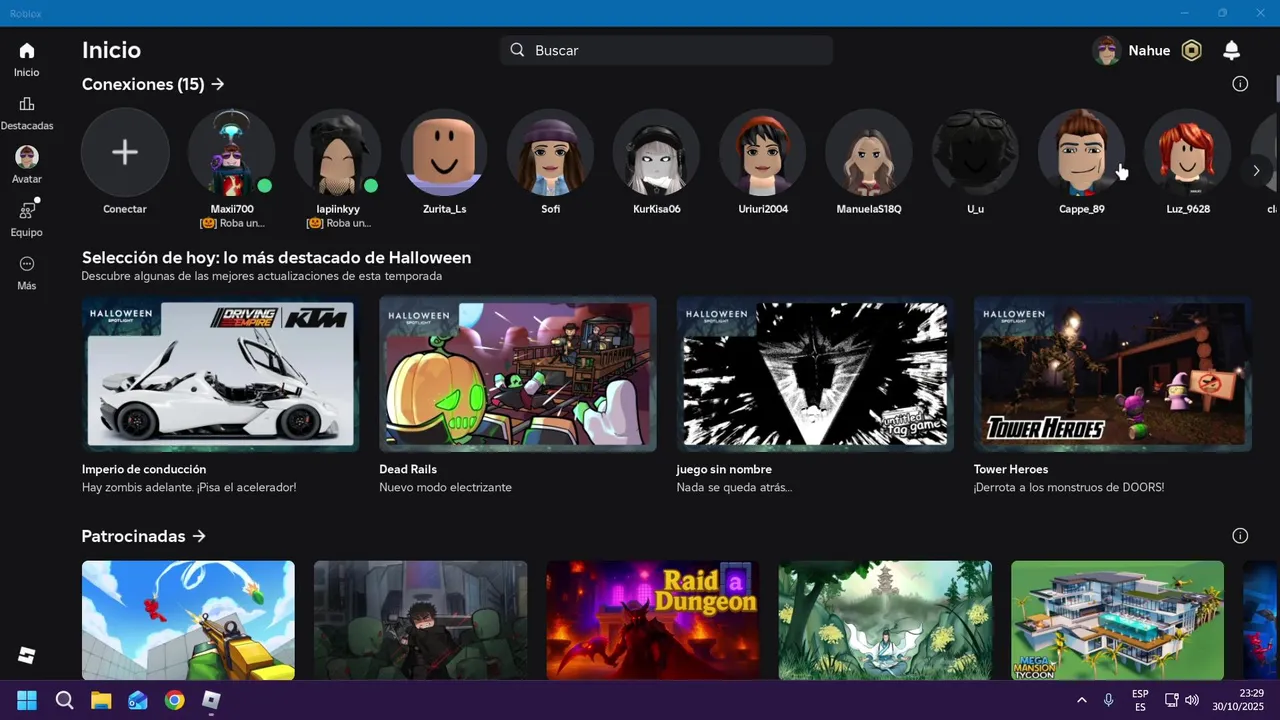Open Mega Mansion Tycoon sponsored game
The width and height of the screenshot is (1280, 720).
coord(1117,620)
